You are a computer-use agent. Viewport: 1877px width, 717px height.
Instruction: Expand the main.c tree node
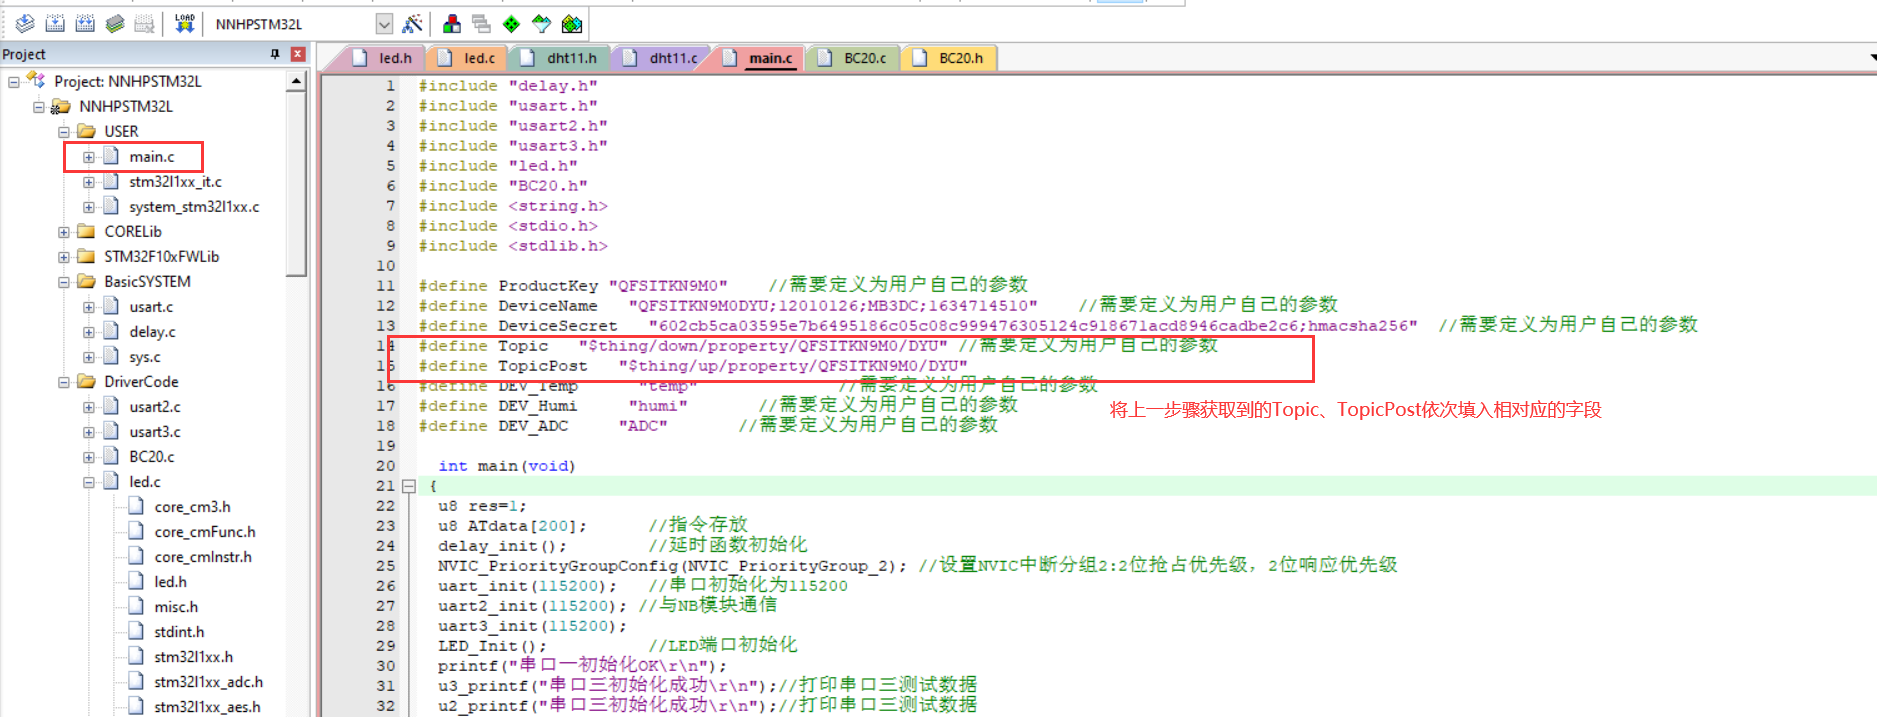[89, 157]
